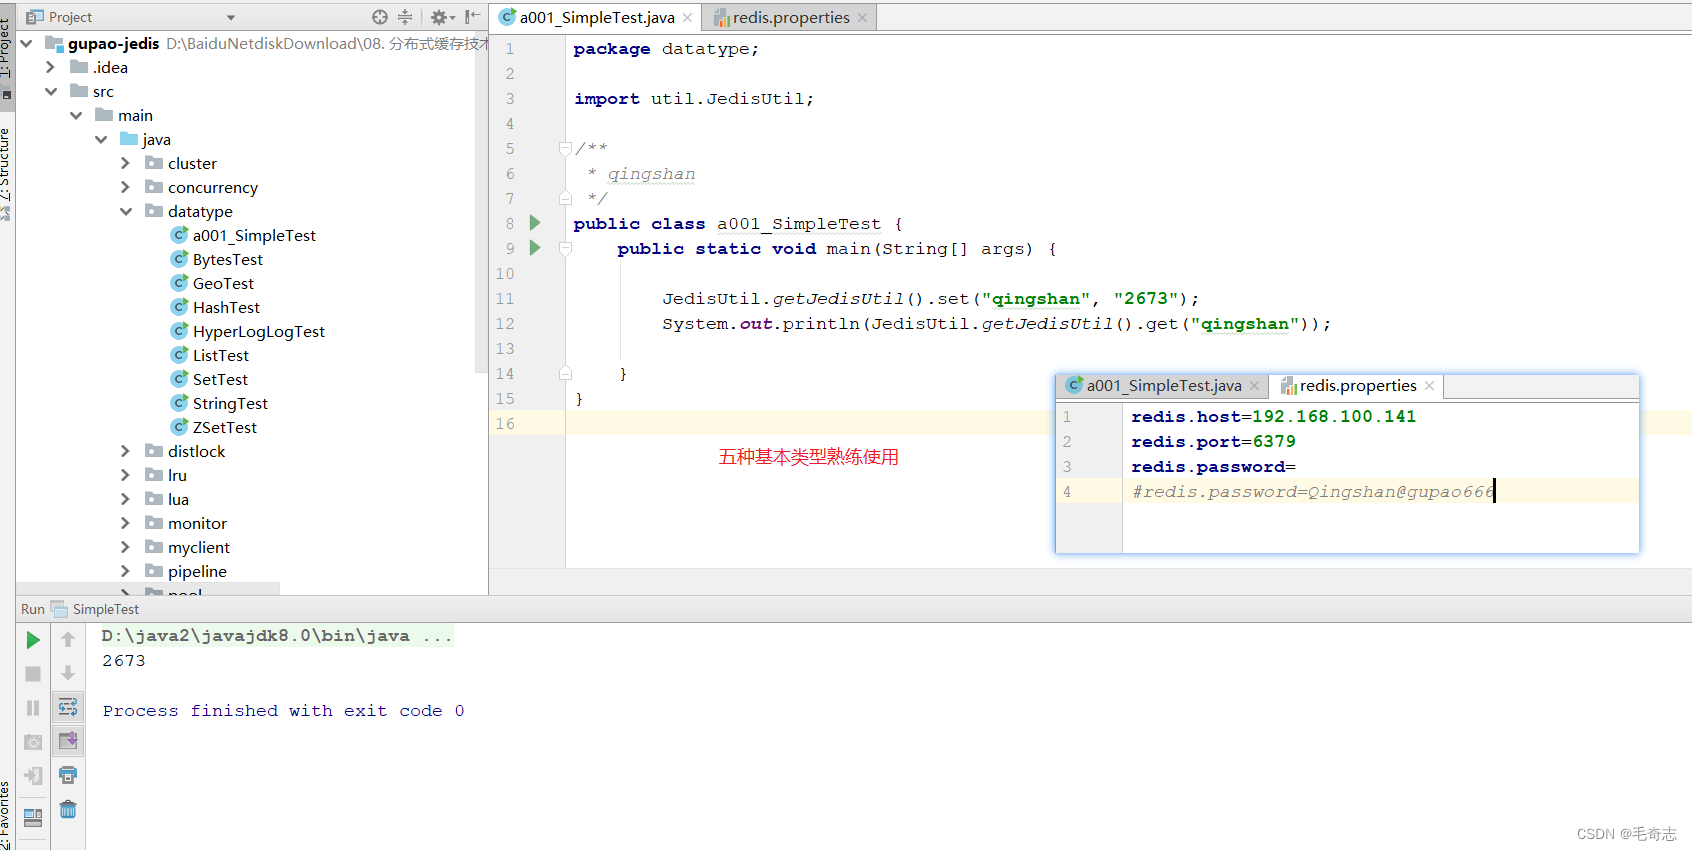Click the scroll from source crosshair icon
The height and width of the screenshot is (850, 1692).
click(379, 17)
